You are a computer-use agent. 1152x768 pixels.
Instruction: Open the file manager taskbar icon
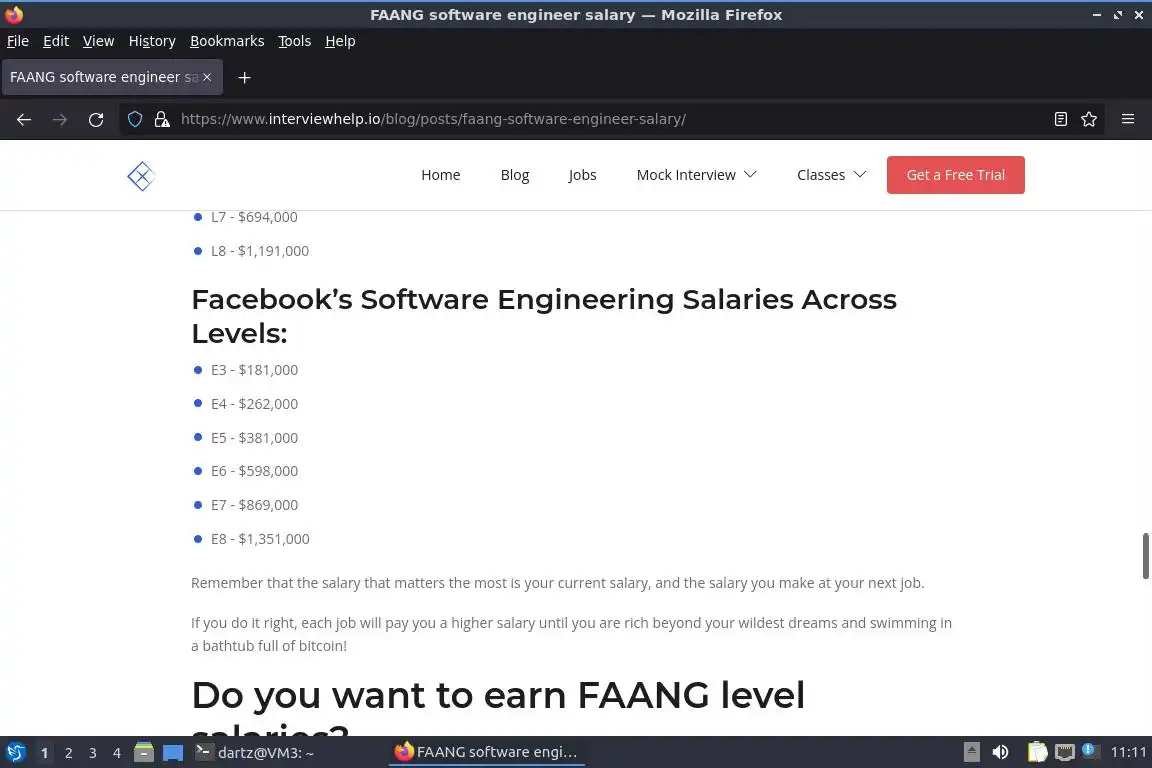pyautogui.click(x=144, y=752)
